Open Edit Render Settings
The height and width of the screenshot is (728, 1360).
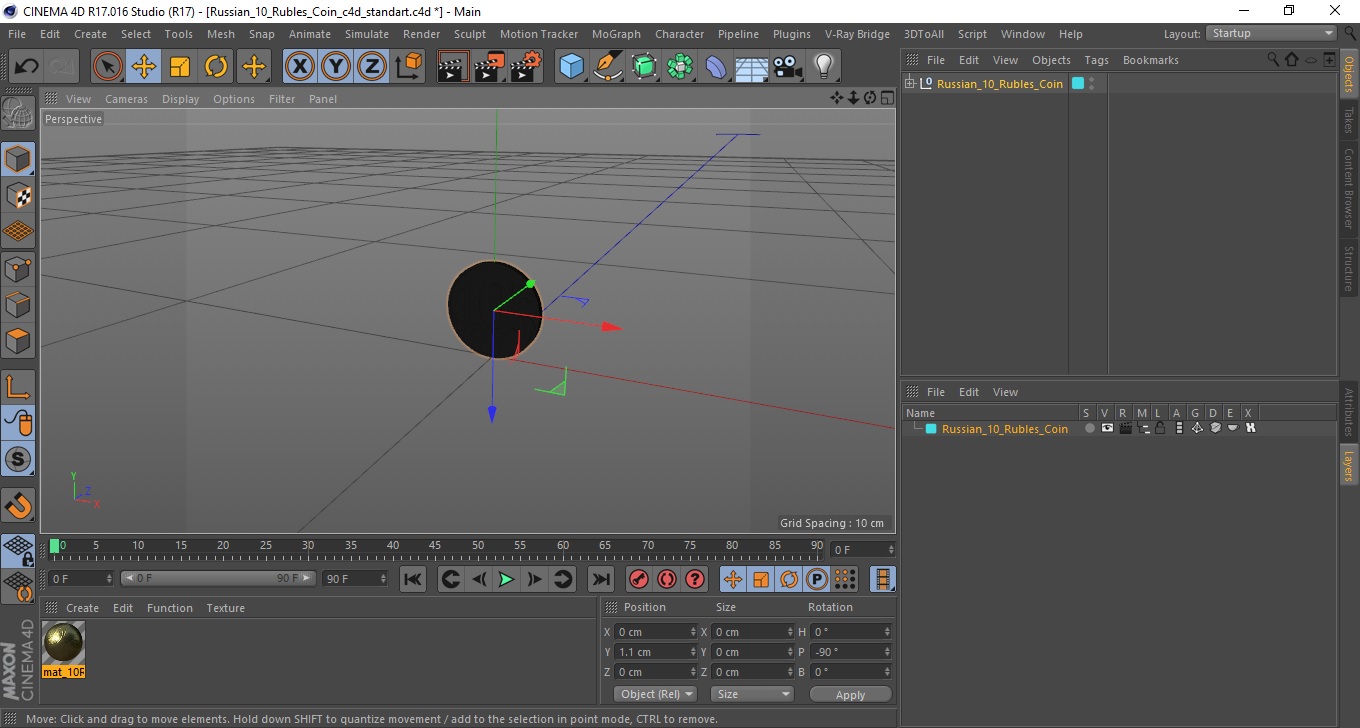[x=526, y=67]
